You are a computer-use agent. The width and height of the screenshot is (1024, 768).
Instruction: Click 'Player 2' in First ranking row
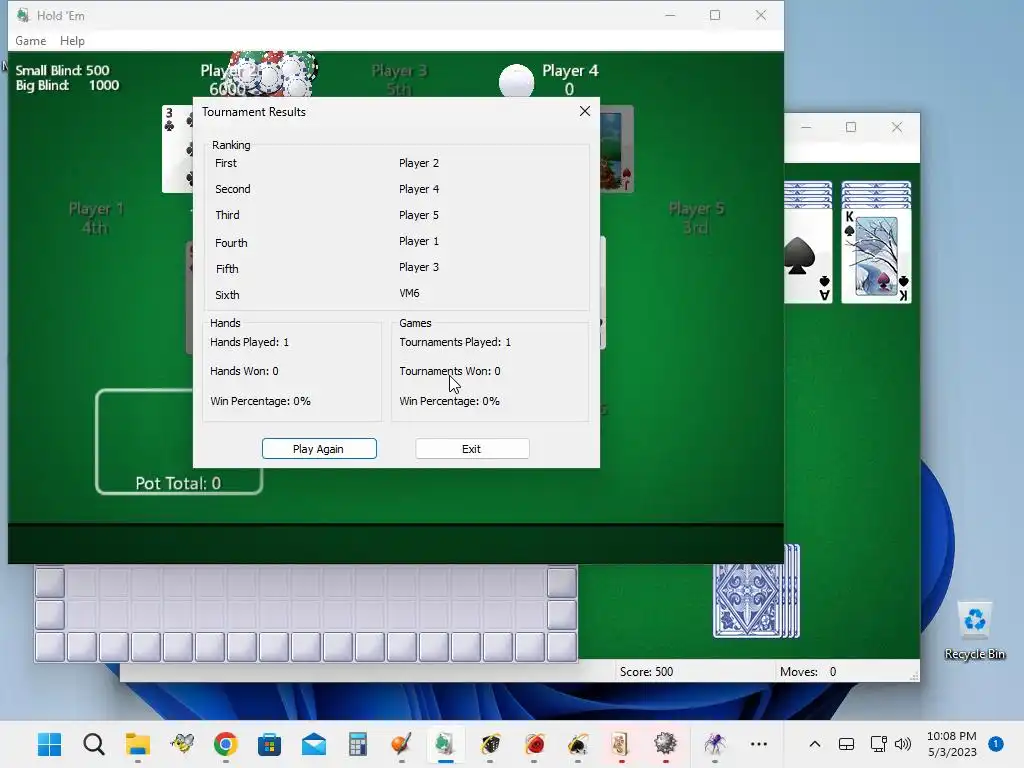coord(419,163)
